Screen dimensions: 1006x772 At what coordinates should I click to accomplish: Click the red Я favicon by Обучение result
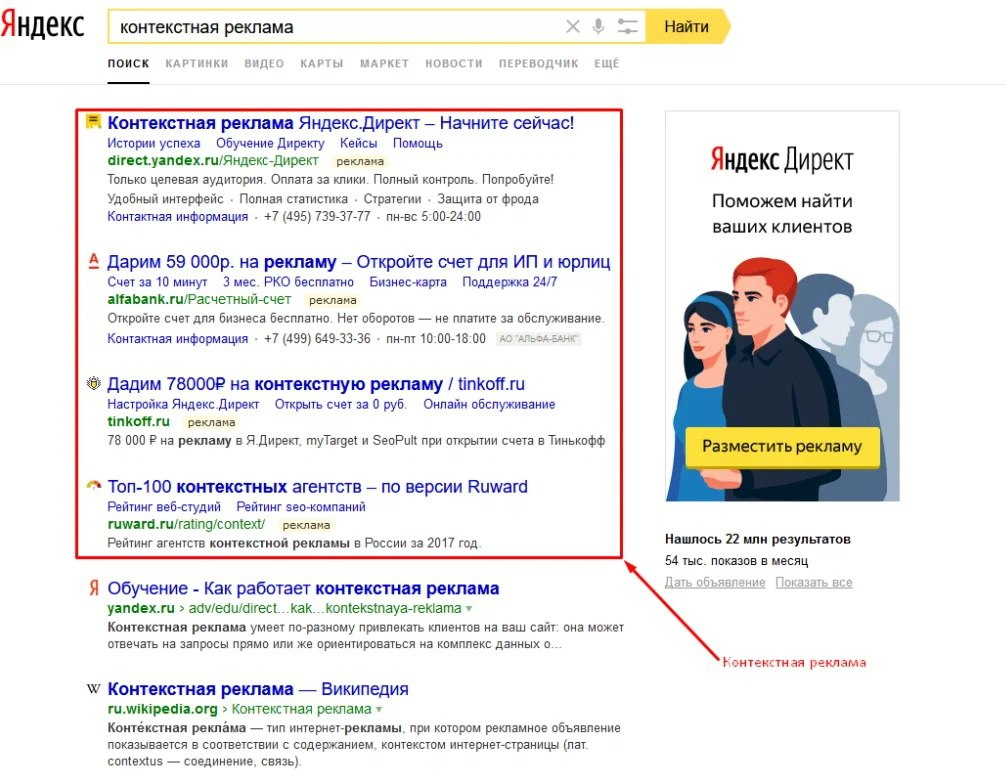[94, 588]
